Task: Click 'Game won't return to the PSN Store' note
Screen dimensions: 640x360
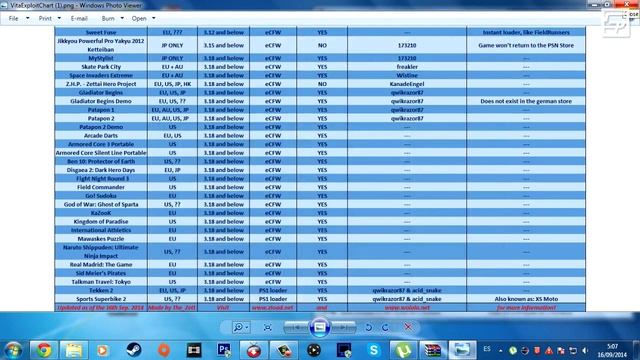Action: (x=526, y=45)
